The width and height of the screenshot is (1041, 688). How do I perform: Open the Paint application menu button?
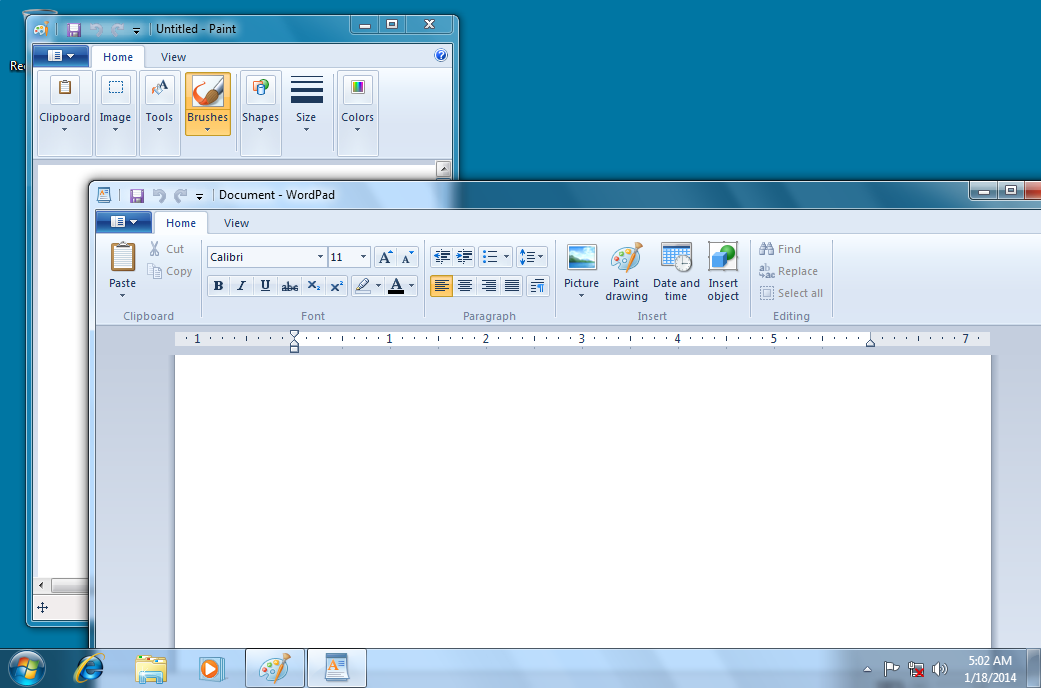(61, 56)
